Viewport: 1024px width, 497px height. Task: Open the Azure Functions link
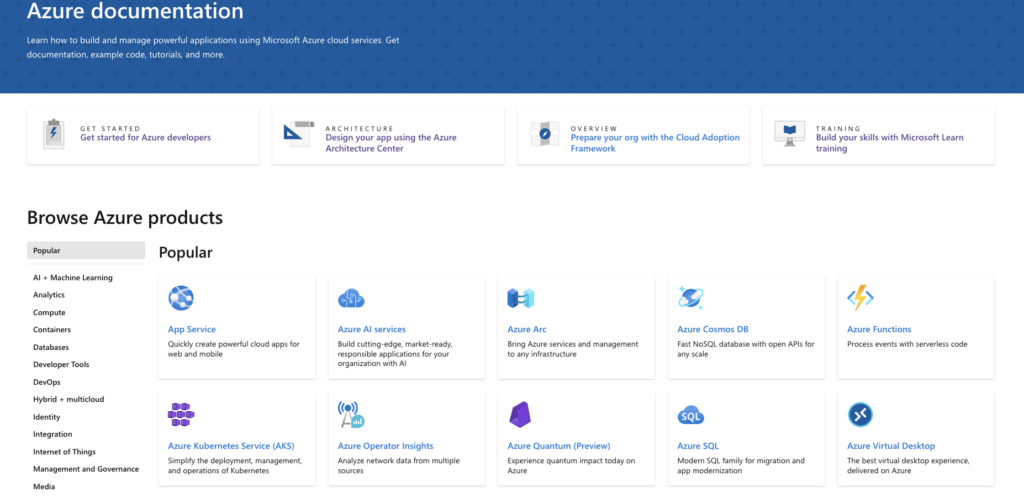pos(879,329)
